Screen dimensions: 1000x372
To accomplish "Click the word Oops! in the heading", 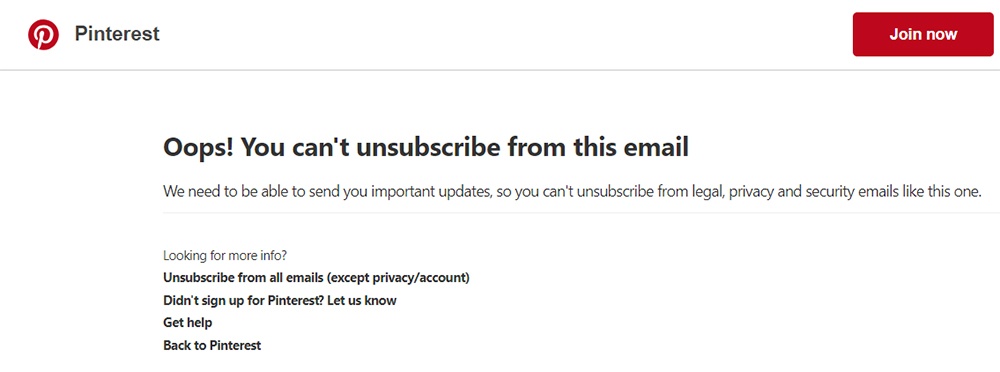I will [196, 148].
